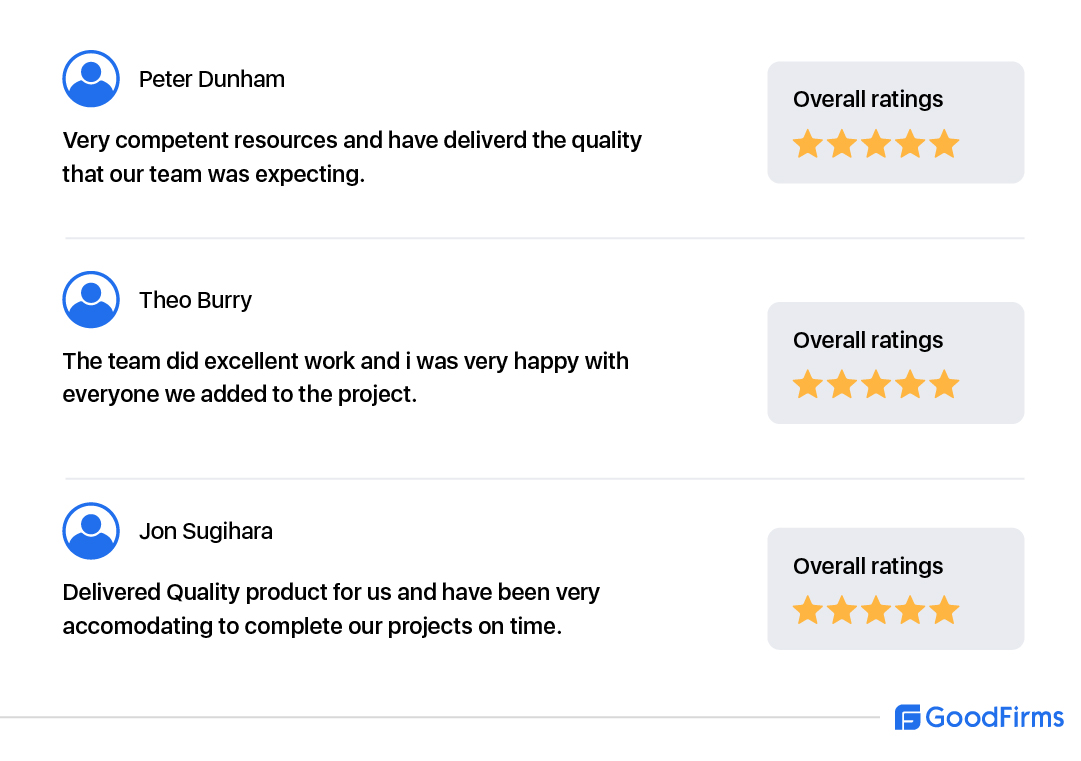Click fifth star in Peter Dunham's rating
Viewport: 1081px width, 761px height.
(944, 144)
